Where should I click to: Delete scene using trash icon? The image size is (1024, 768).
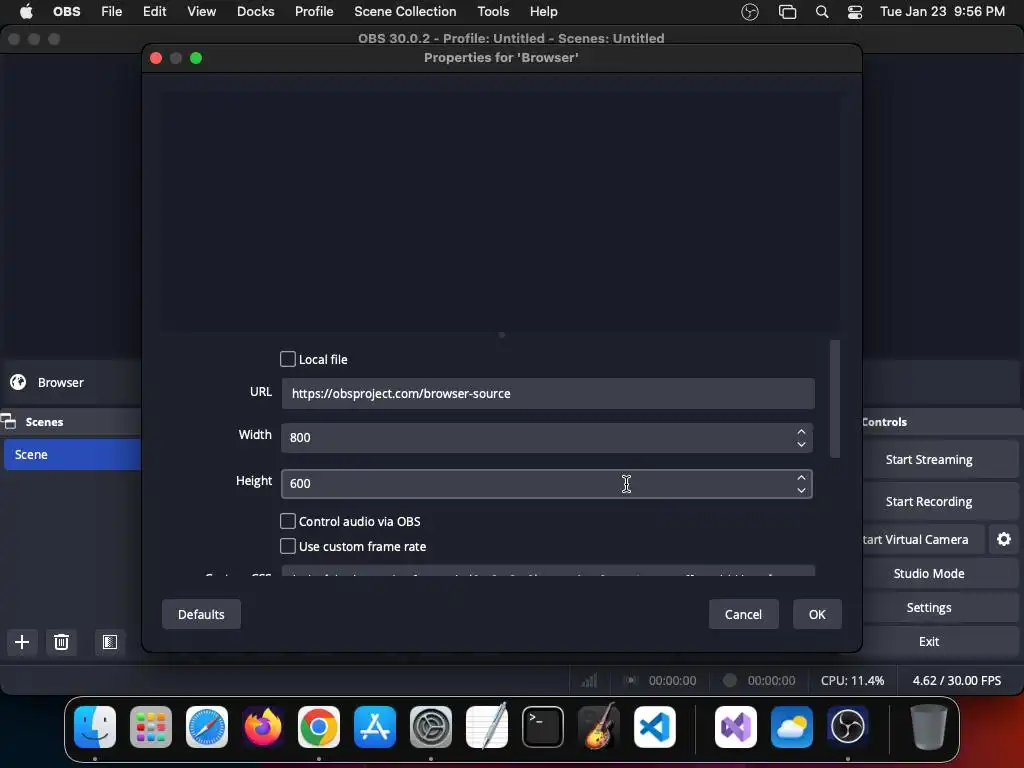tap(61, 642)
